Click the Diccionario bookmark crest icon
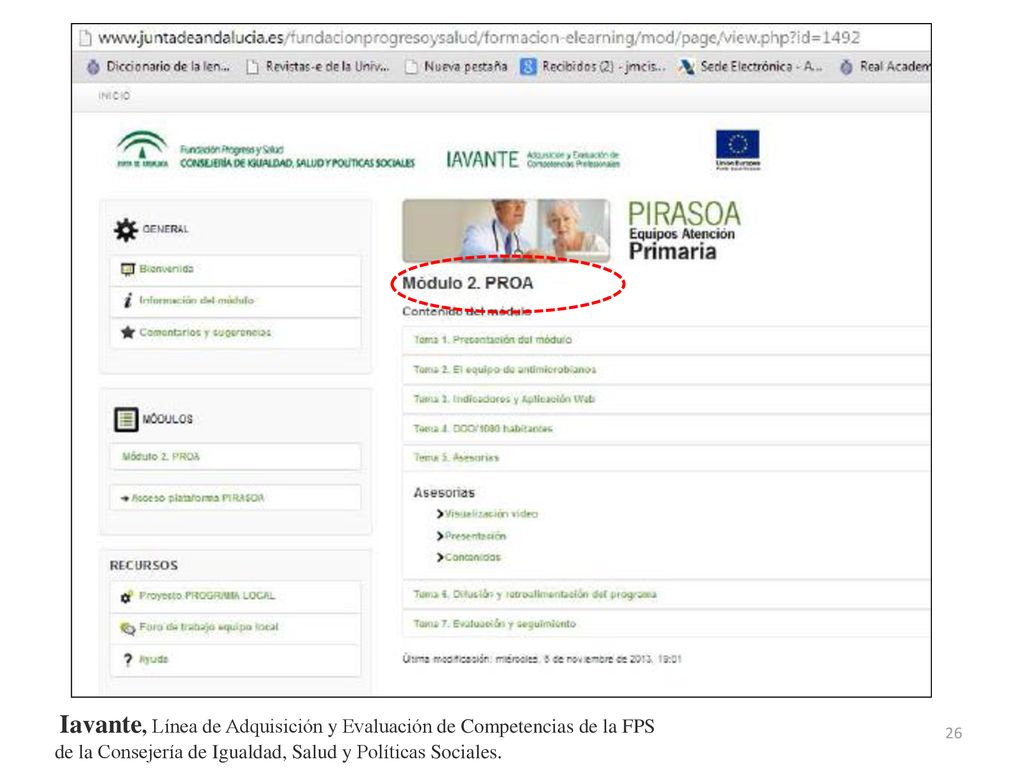 [93, 67]
